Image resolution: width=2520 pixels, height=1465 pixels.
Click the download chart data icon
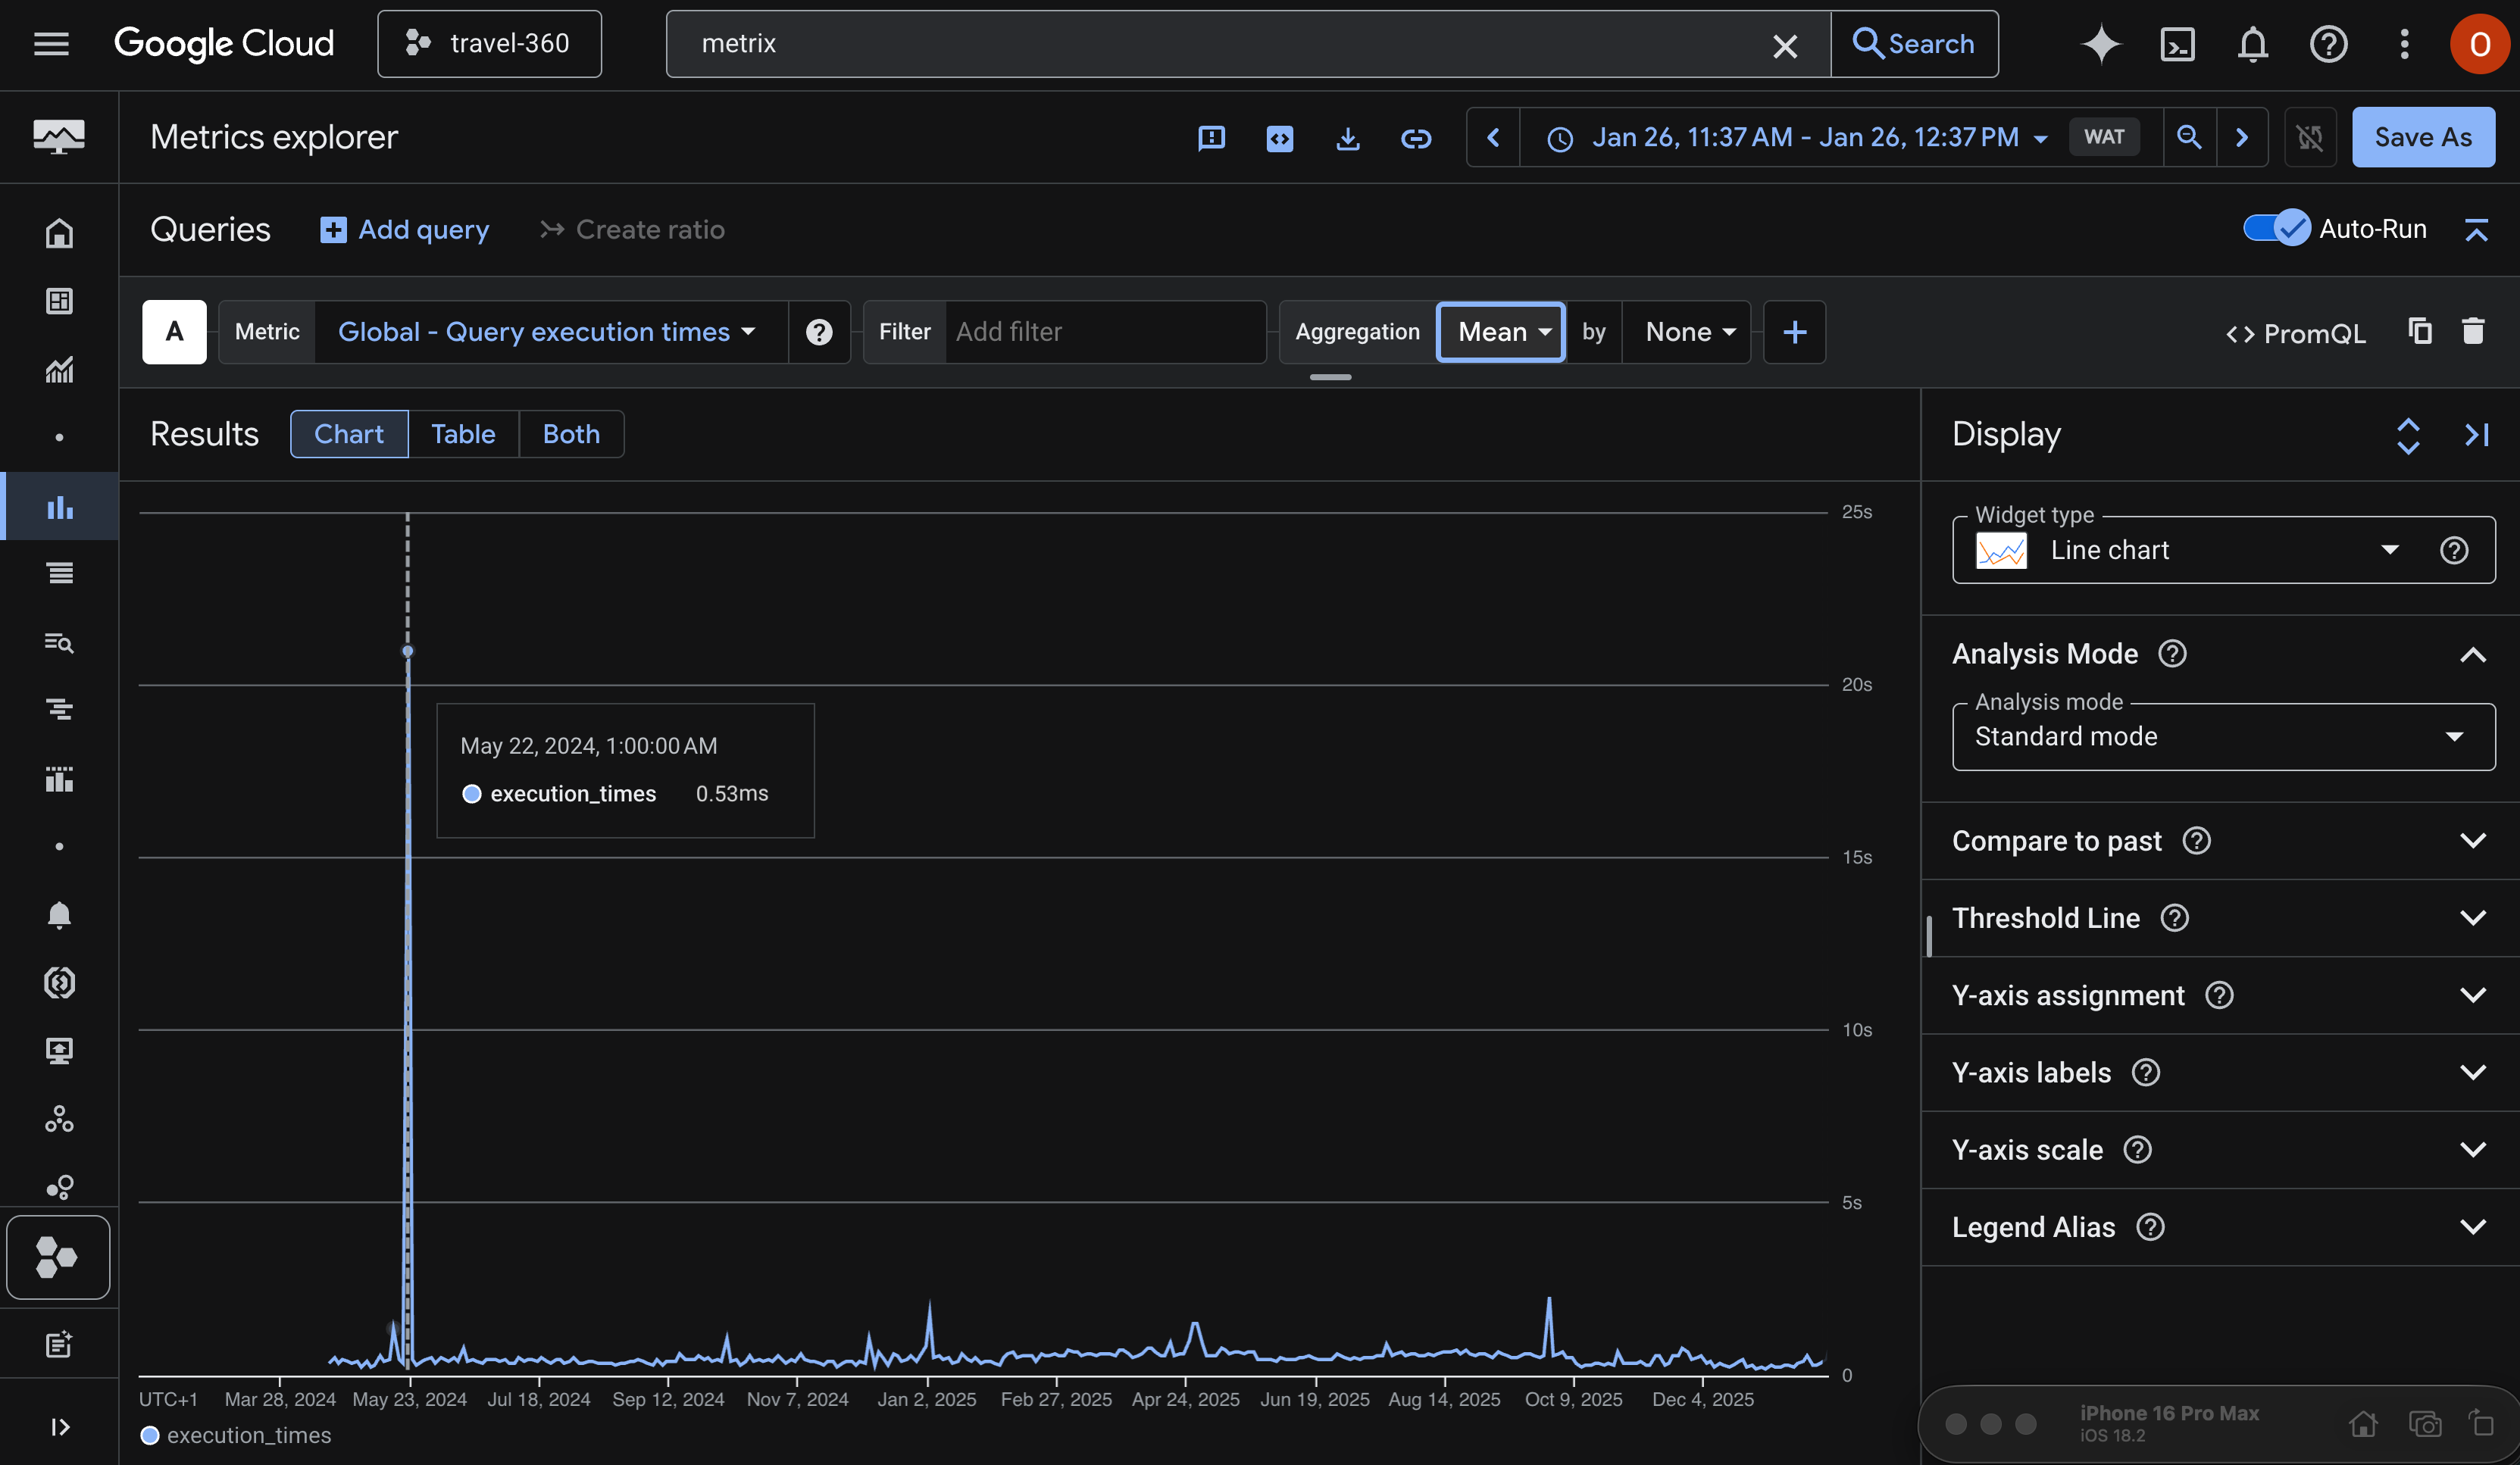point(1347,137)
